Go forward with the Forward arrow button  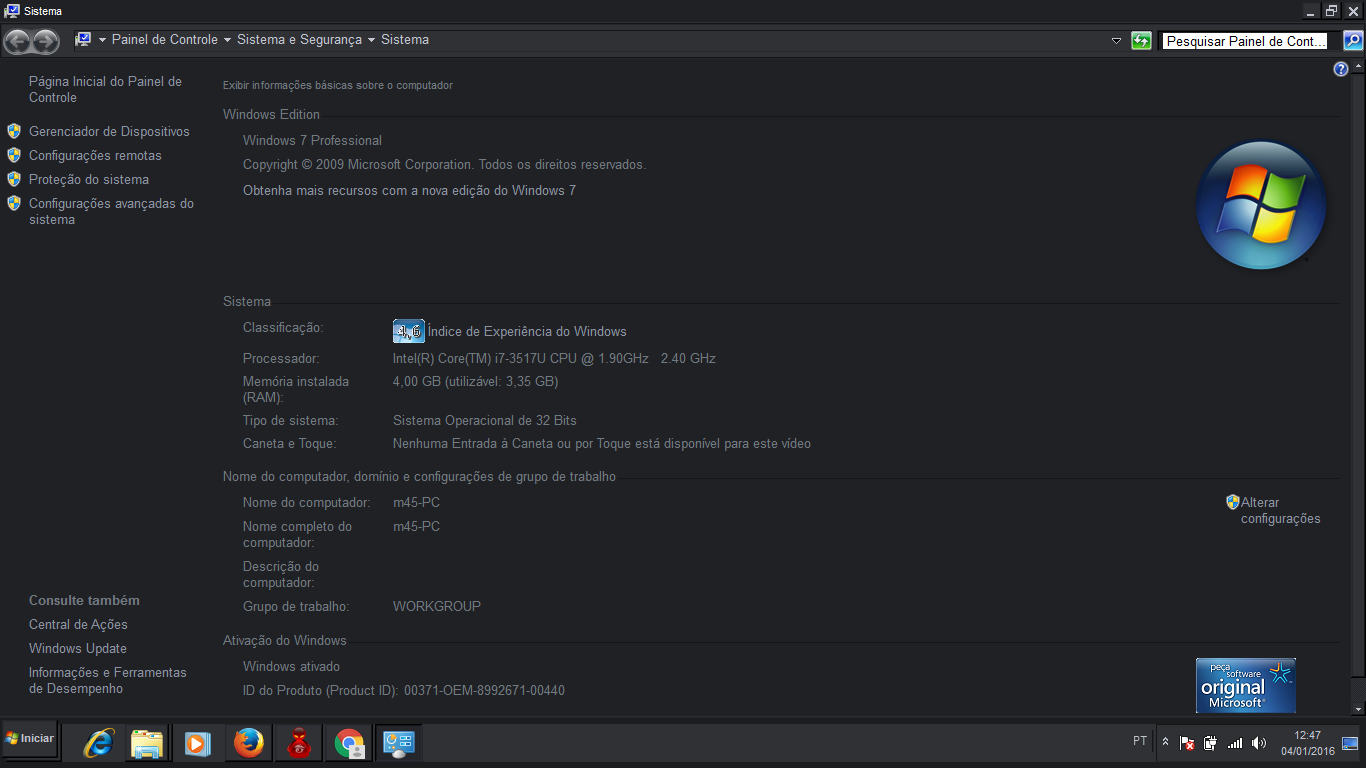(46, 41)
